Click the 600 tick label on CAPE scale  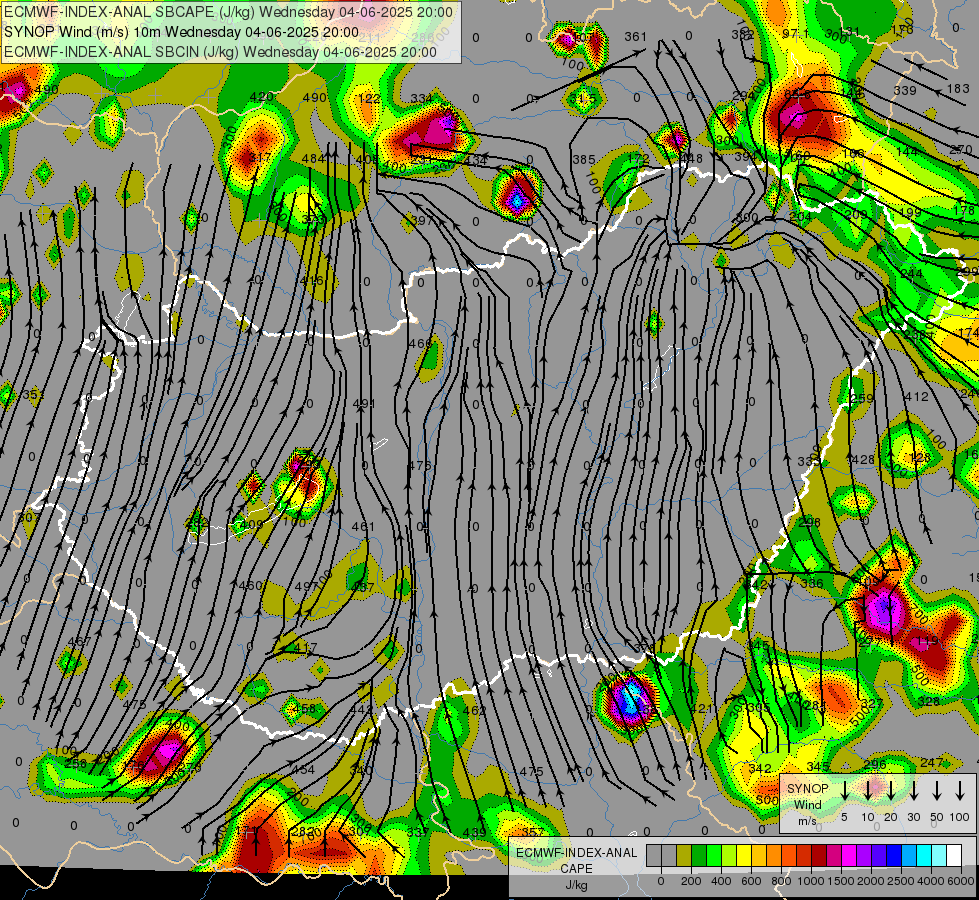(751, 881)
